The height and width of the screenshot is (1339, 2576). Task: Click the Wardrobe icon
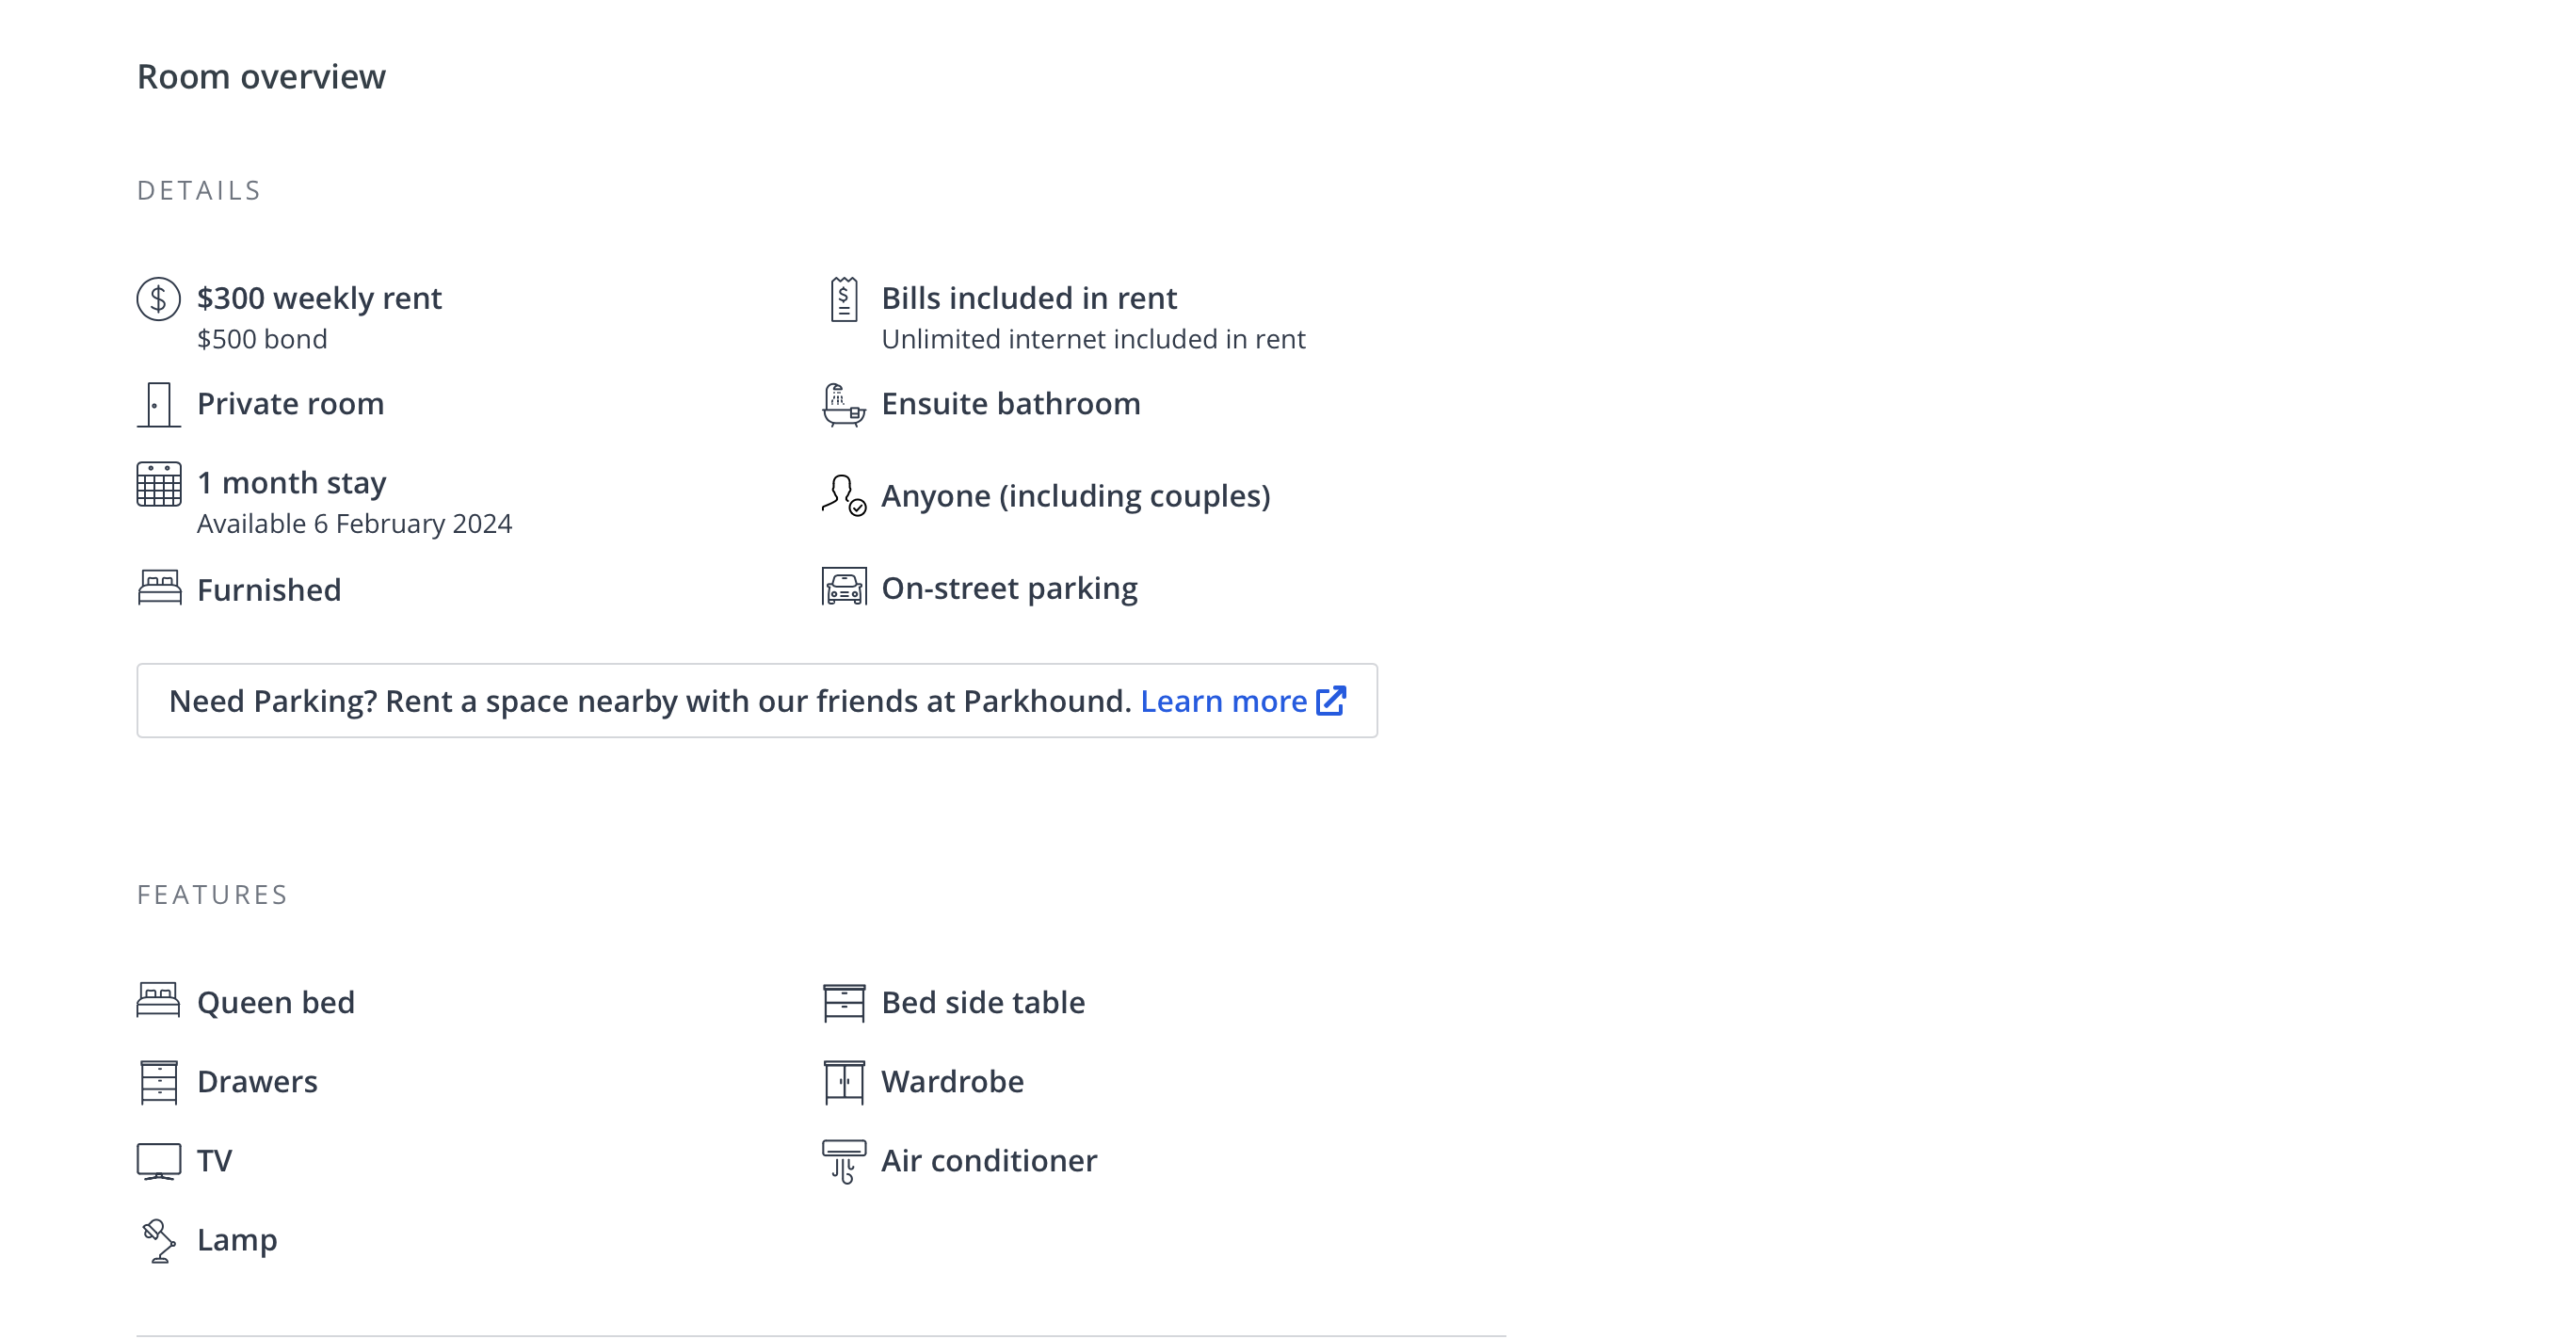pos(844,1082)
